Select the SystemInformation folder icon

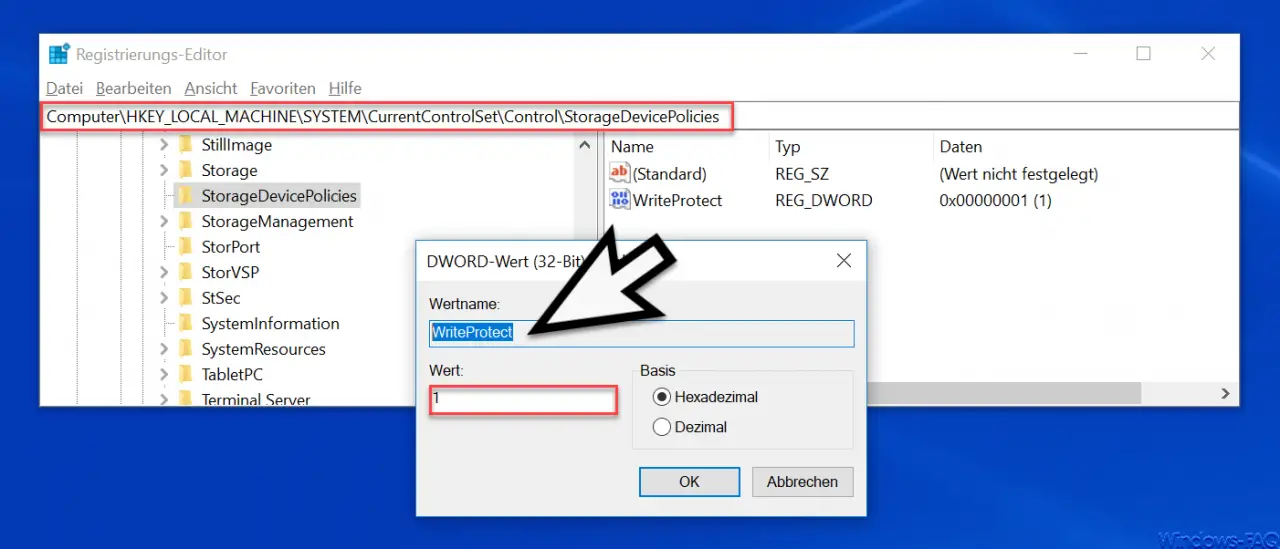pyautogui.click(x=185, y=324)
